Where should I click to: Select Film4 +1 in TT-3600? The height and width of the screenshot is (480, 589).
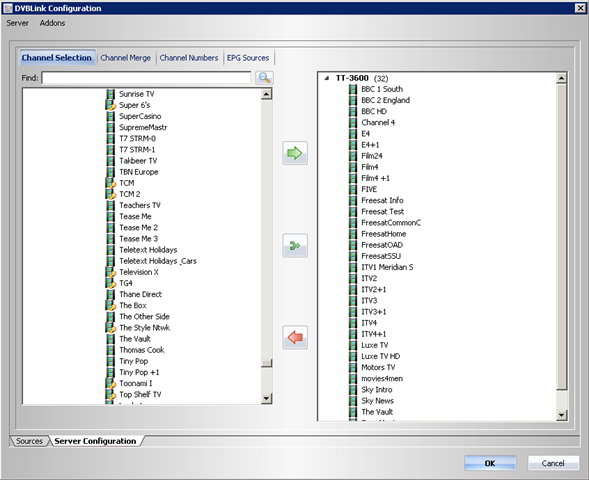click(375, 178)
